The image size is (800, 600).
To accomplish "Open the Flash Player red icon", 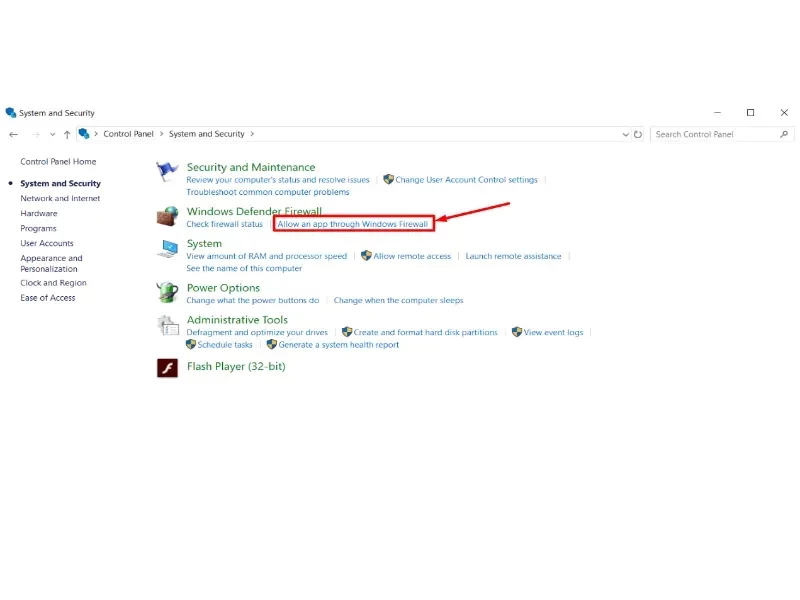I will point(167,367).
